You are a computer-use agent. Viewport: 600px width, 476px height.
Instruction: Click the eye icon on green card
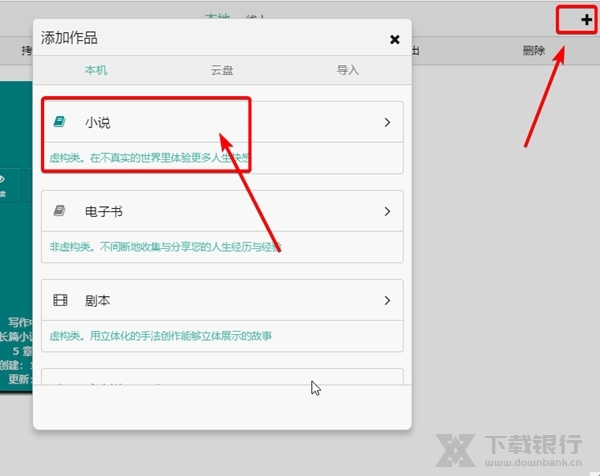pyautogui.click(x=3, y=180)
